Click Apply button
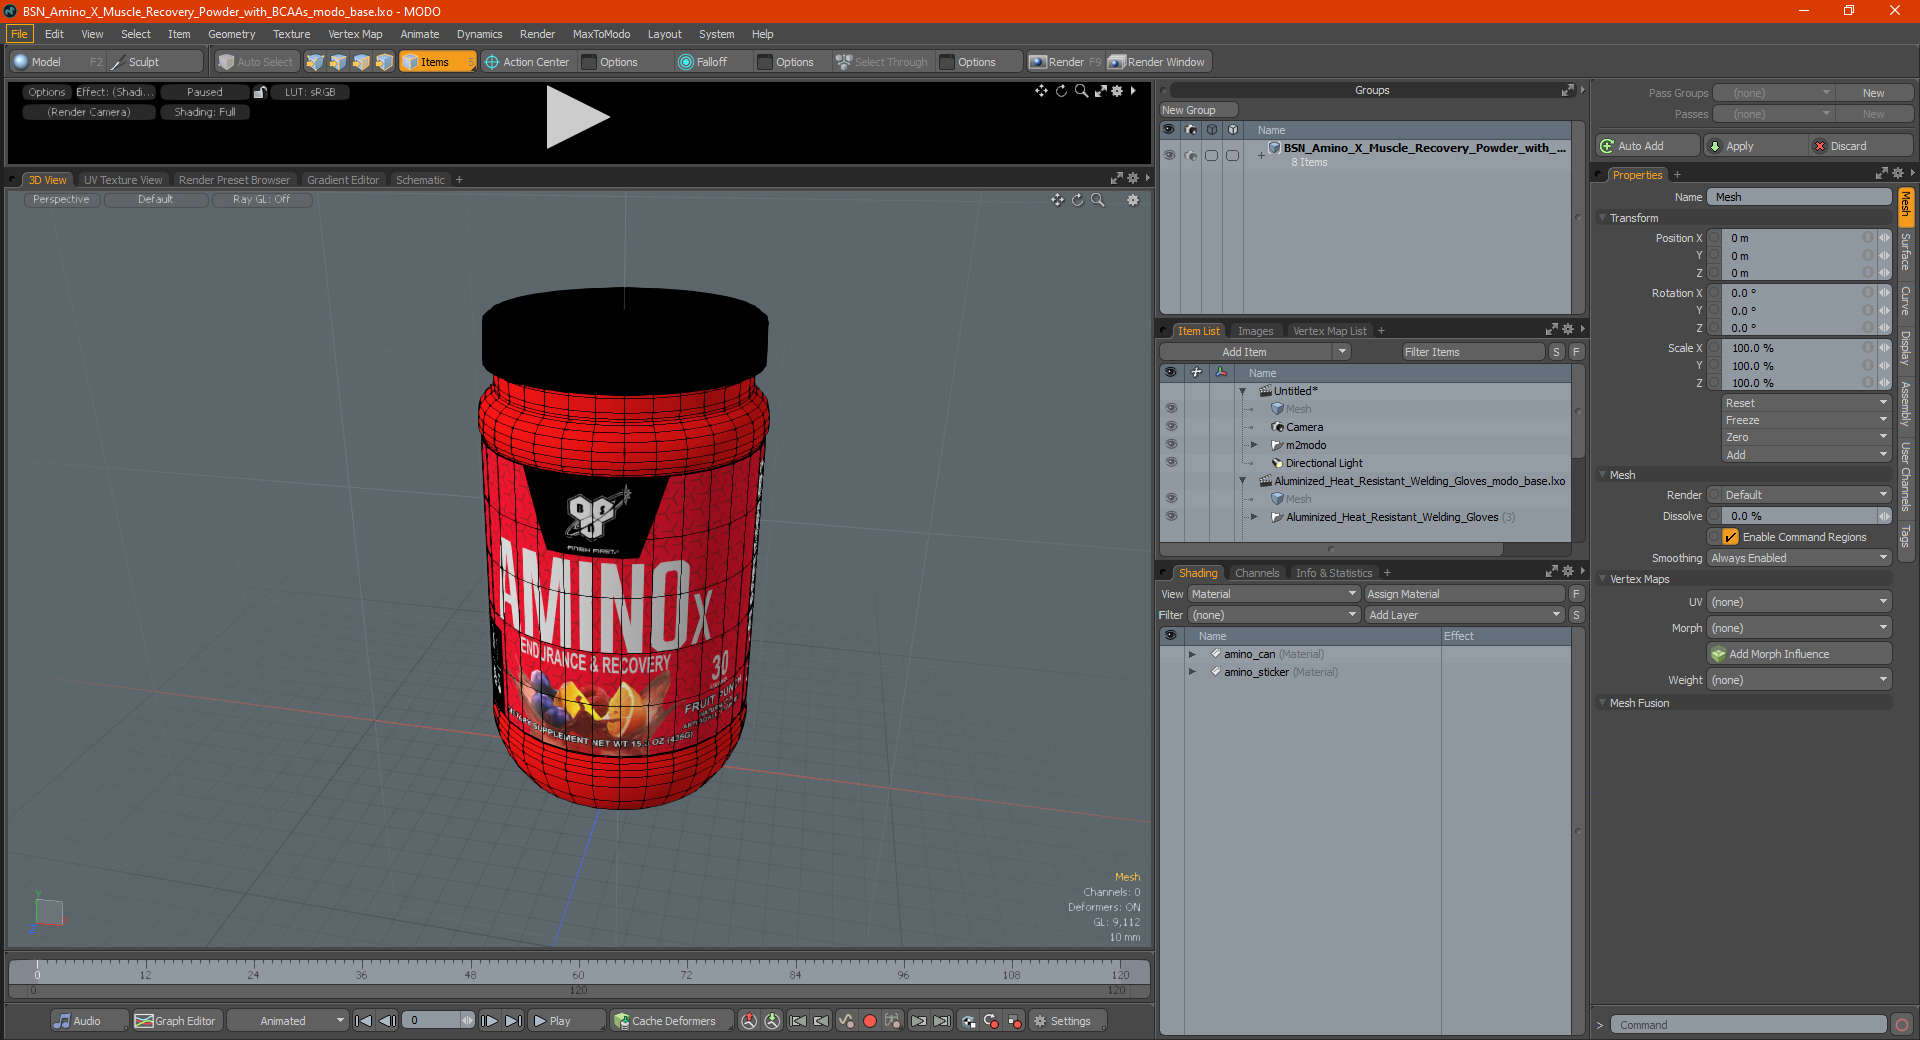 (1756, 146)
